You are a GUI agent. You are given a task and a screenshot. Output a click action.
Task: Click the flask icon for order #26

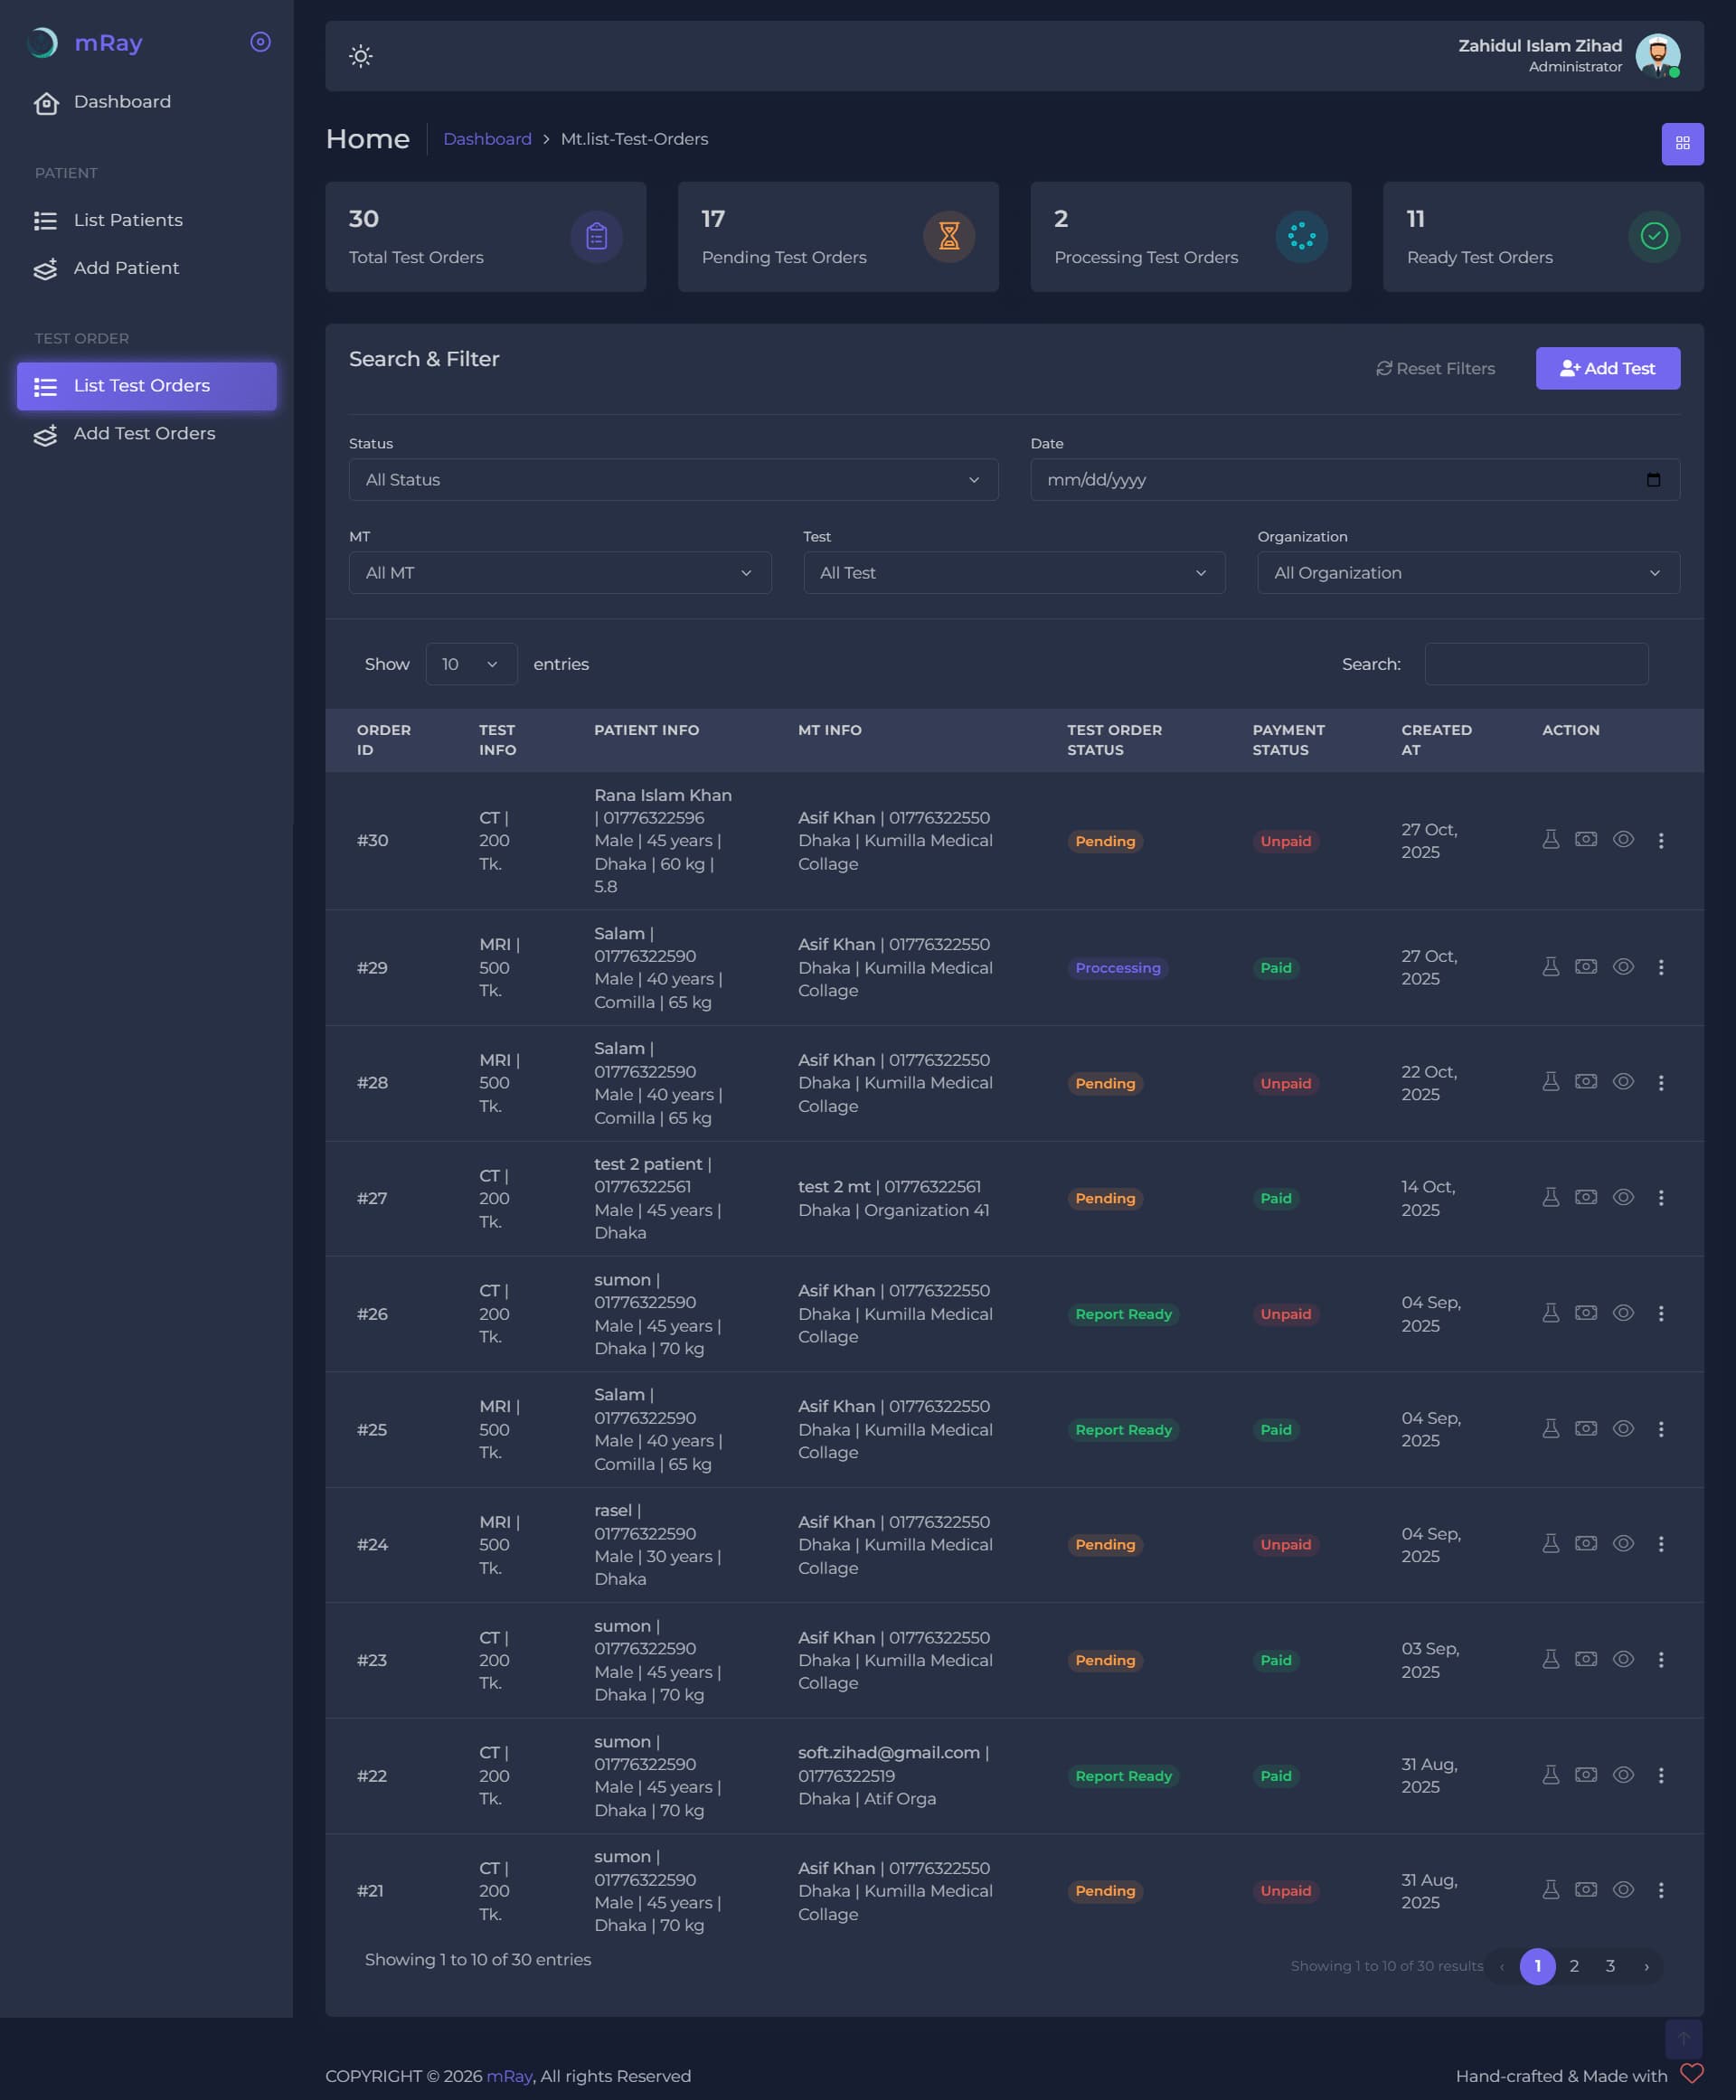pyautogui.click(x=1550, y=1313)
